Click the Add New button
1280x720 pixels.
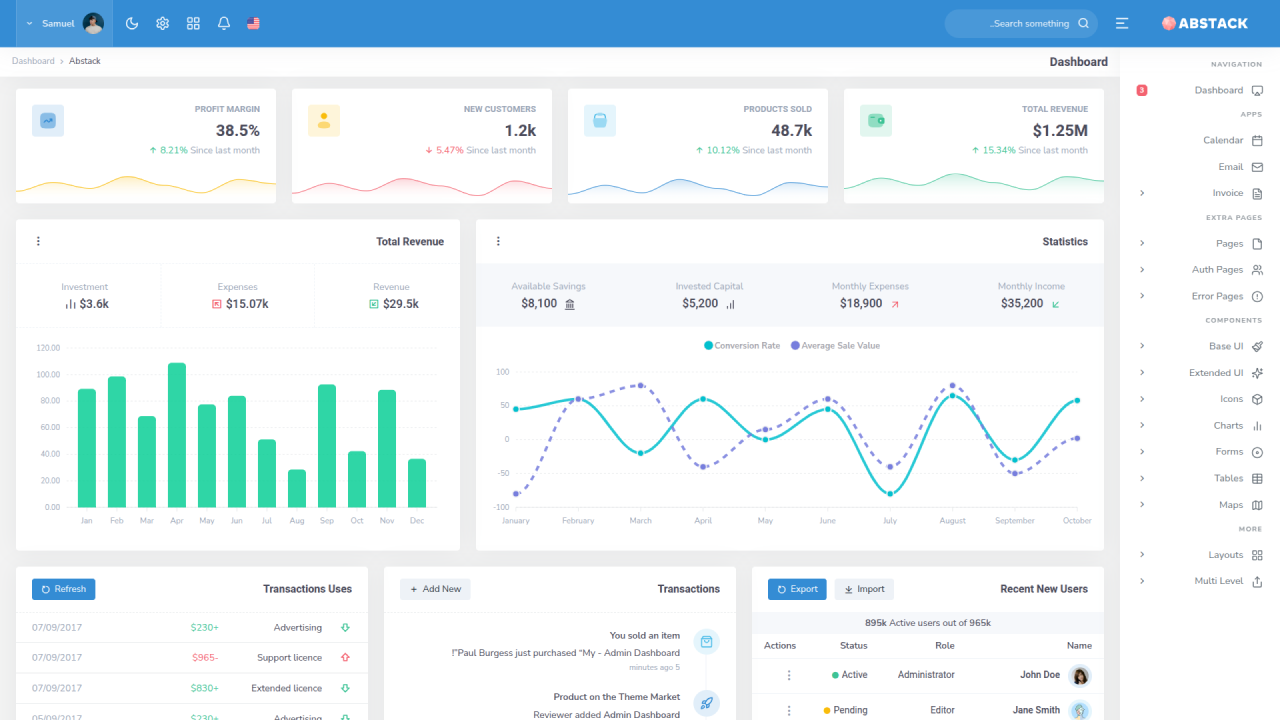tap(435, 589)
